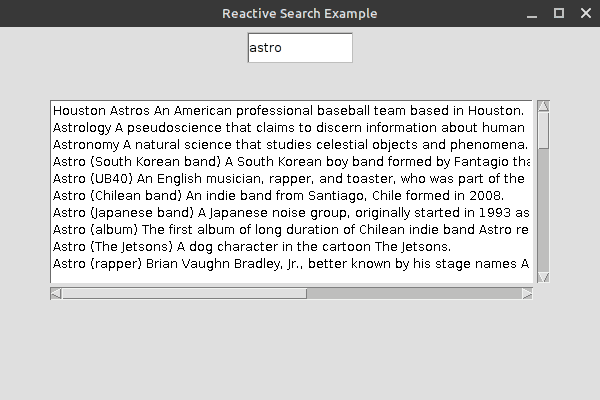Image resolution: width=600 pixels, height=400 pixels.
Task: Maximize the Reactive Search Example window
Action: pos(559,13)
